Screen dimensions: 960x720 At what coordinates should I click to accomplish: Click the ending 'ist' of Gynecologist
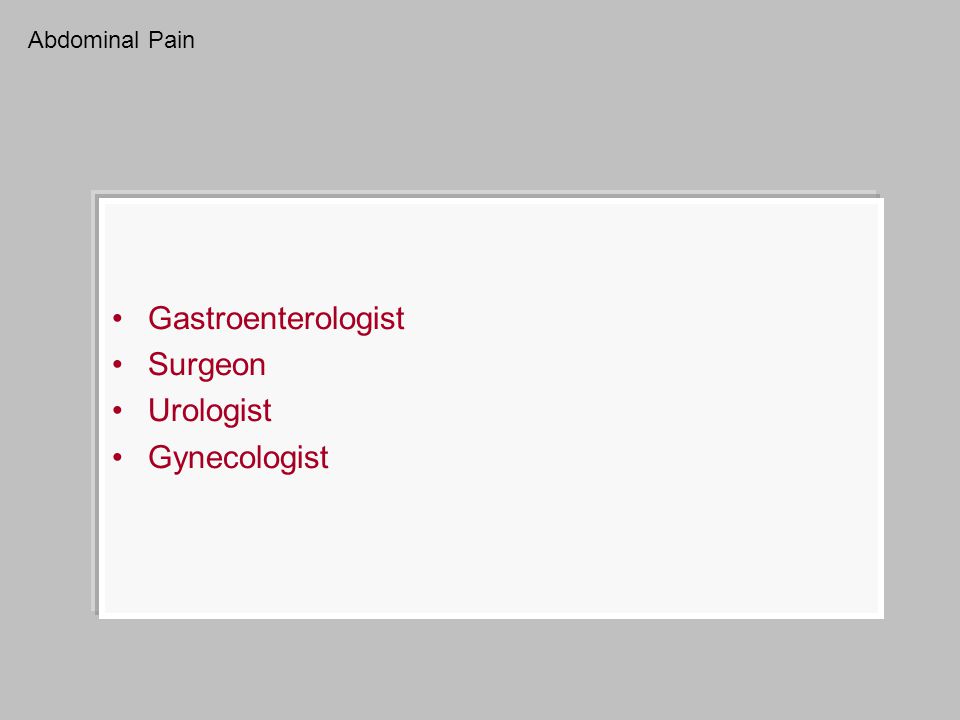pyautogui.click(x=315, y=457)
